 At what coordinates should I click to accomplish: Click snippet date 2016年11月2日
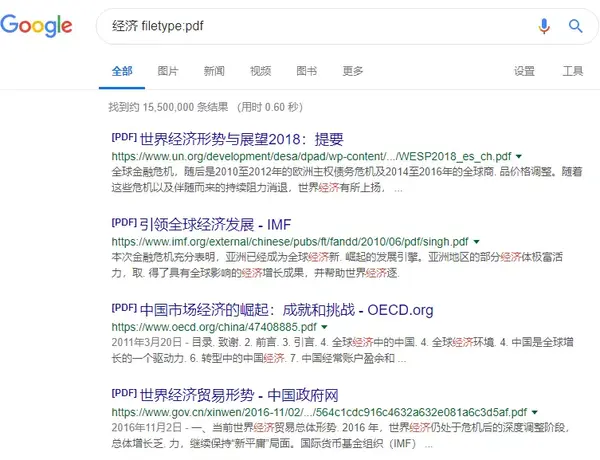click(147, 427)
